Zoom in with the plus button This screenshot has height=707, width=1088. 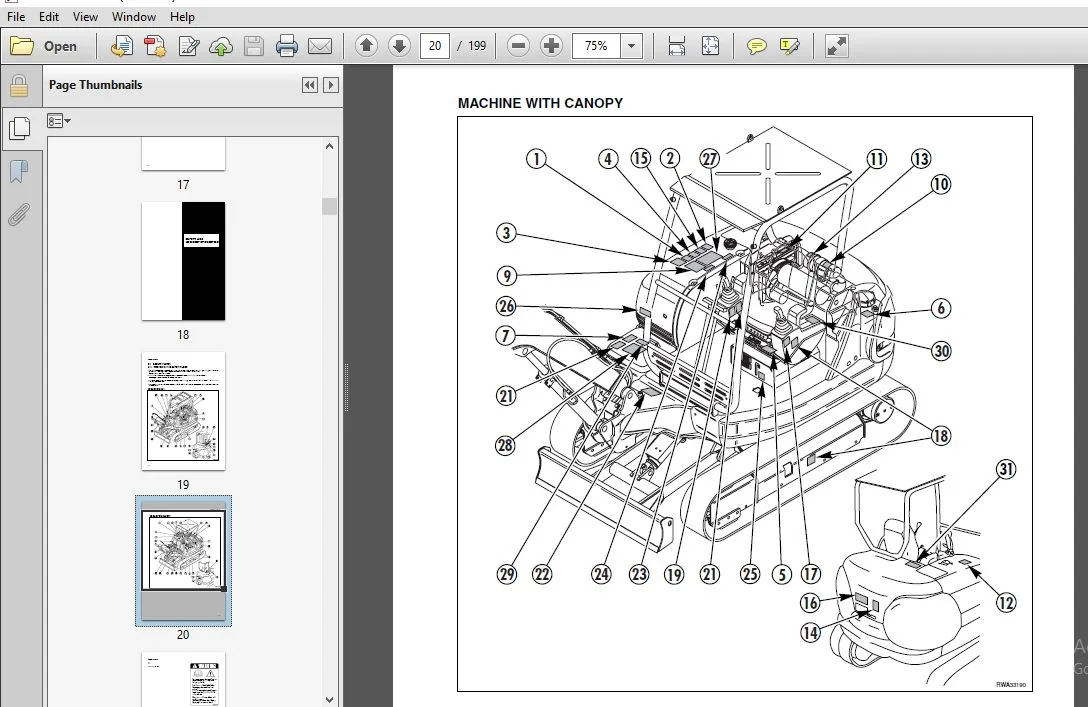point(552,46)
